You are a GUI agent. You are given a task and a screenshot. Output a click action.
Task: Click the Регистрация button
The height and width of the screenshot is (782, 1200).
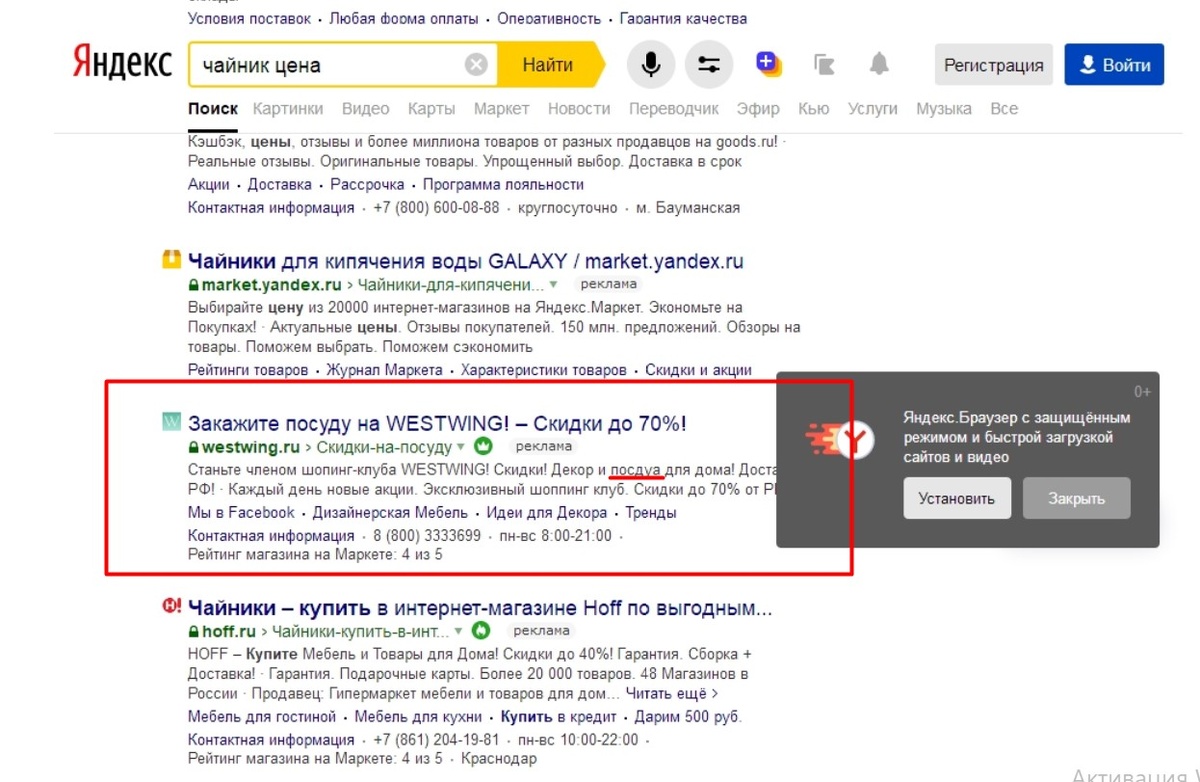994,65
